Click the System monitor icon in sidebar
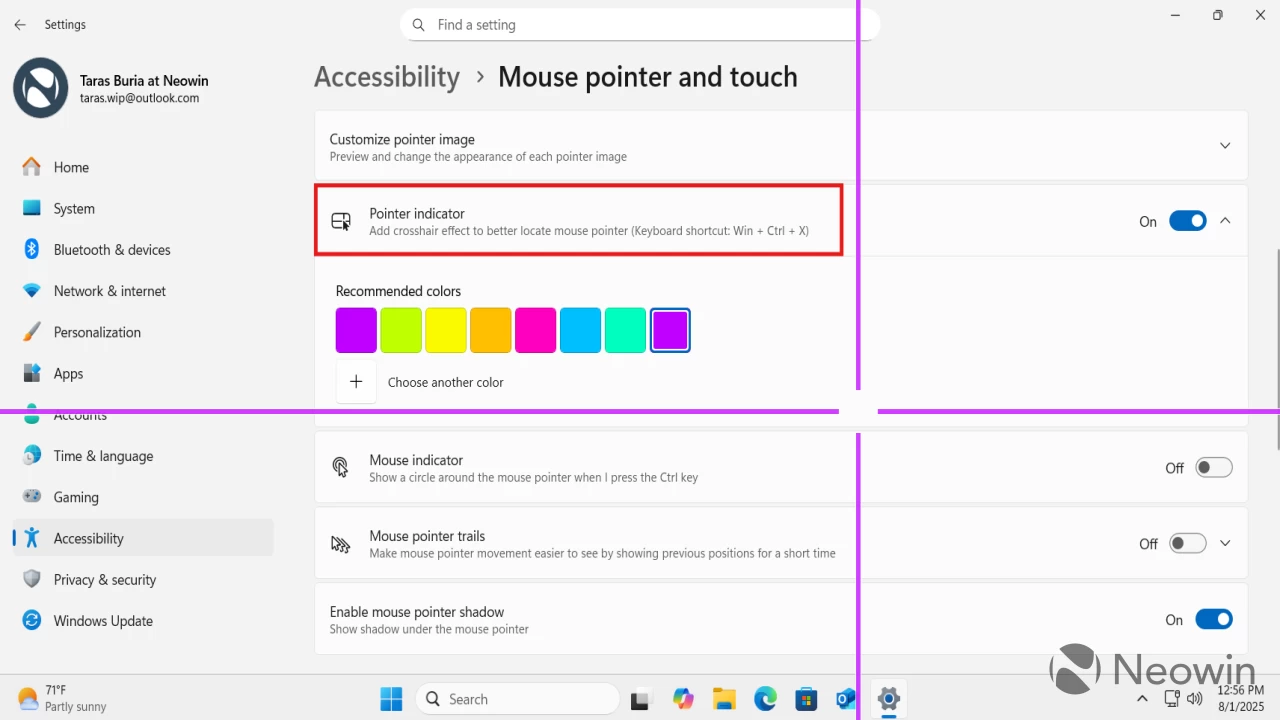Screen dimensions: 1280x720 tap(32, 208)
